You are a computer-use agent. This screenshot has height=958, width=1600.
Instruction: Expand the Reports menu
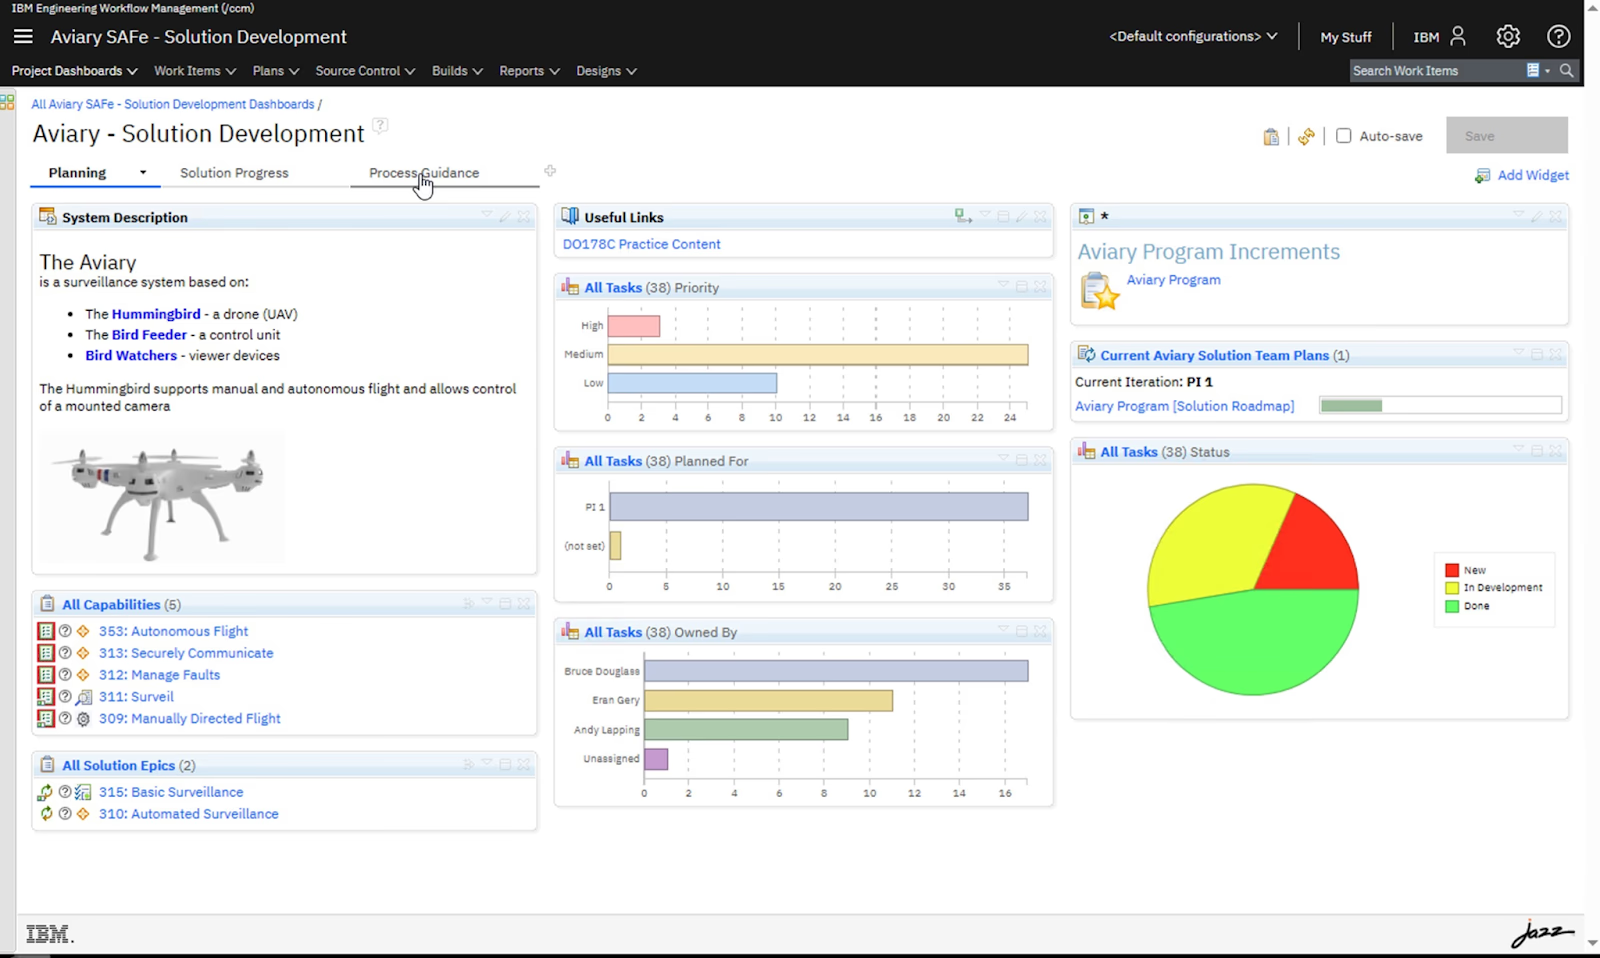pos(529,71)
